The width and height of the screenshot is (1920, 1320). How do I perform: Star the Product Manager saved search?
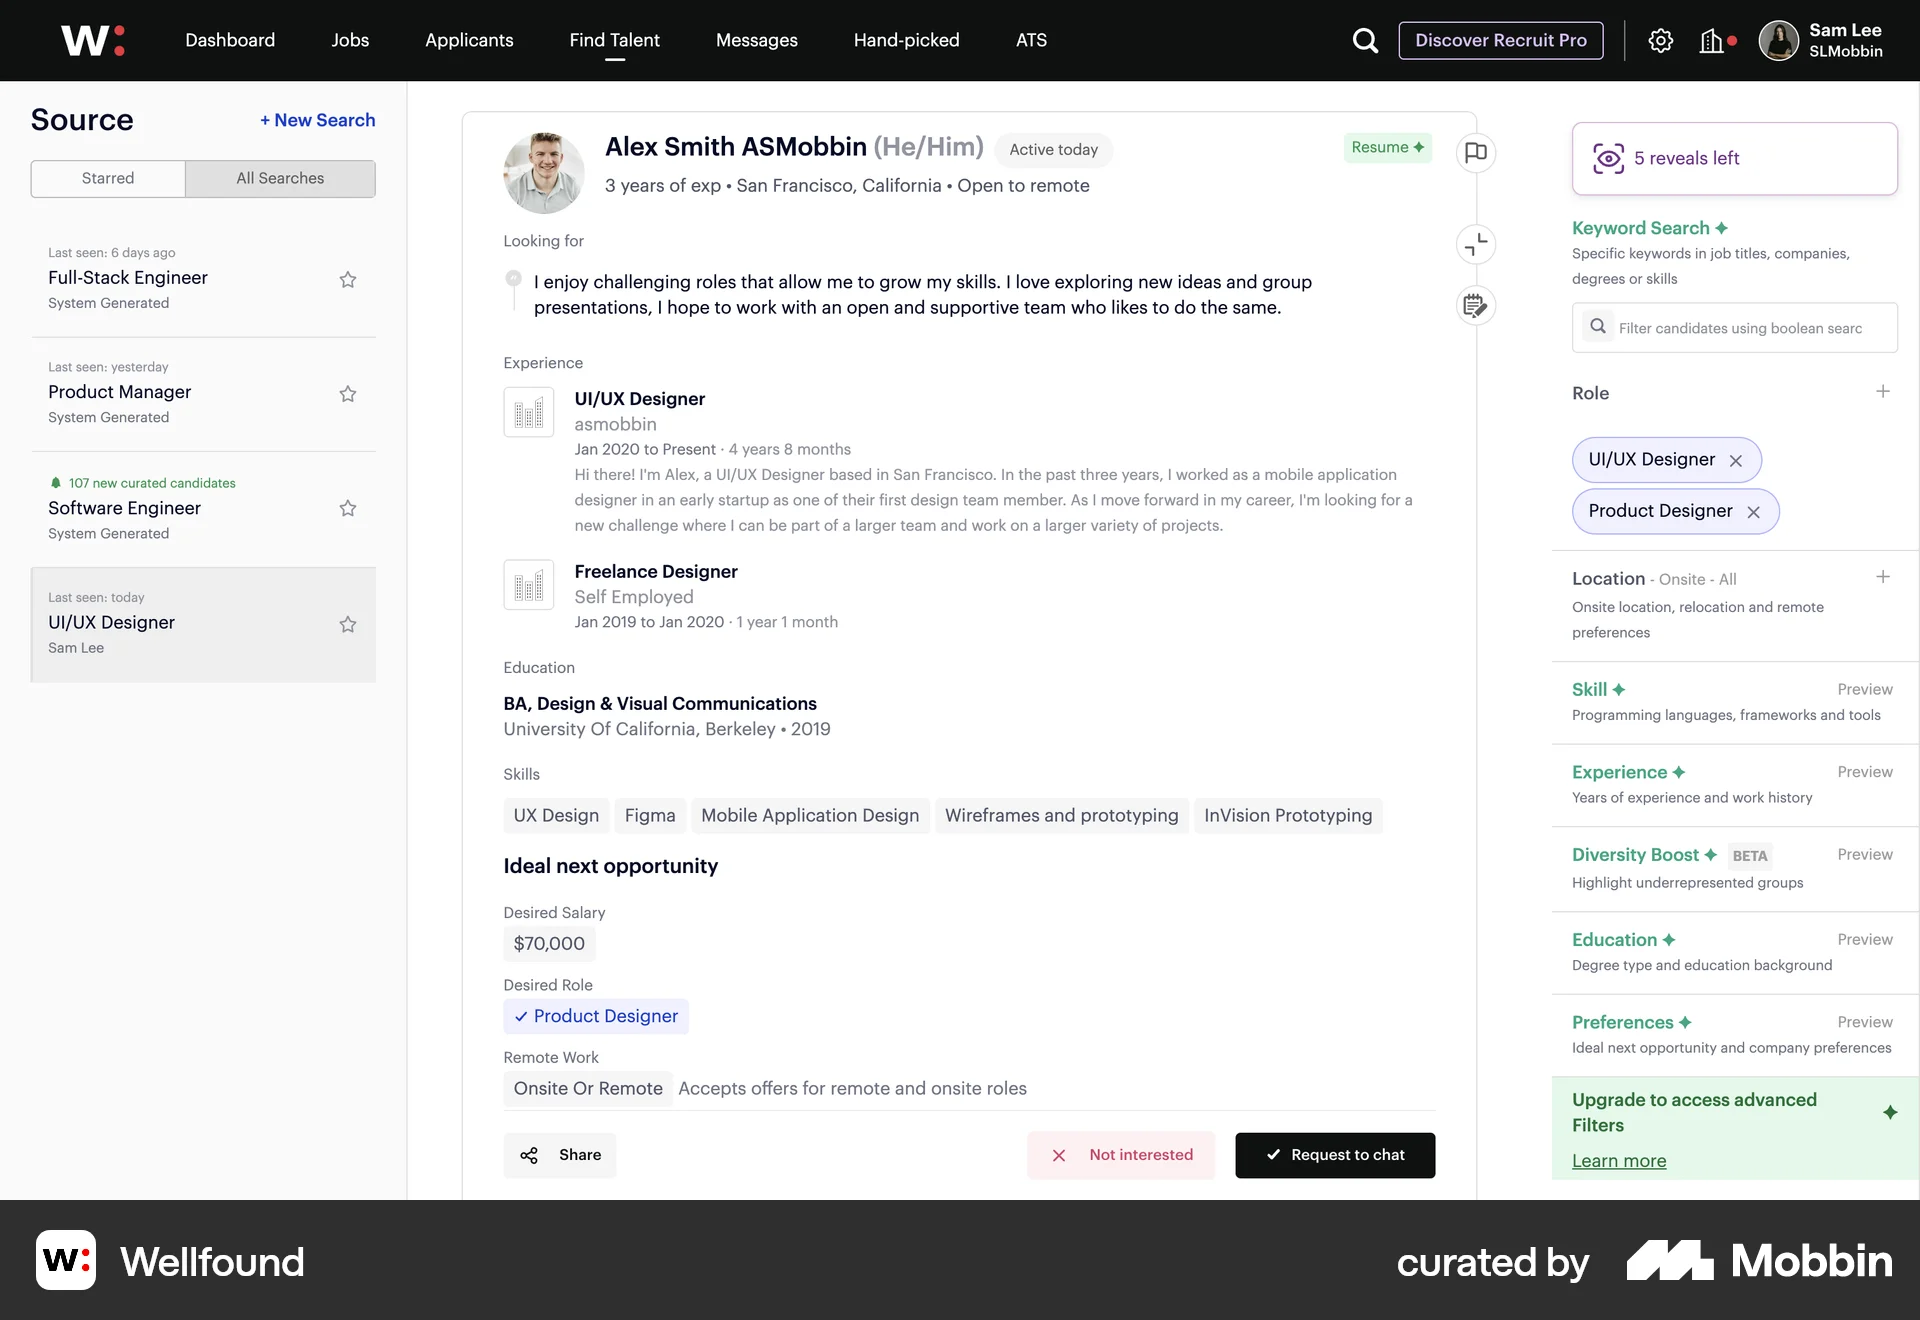(348, 394)
